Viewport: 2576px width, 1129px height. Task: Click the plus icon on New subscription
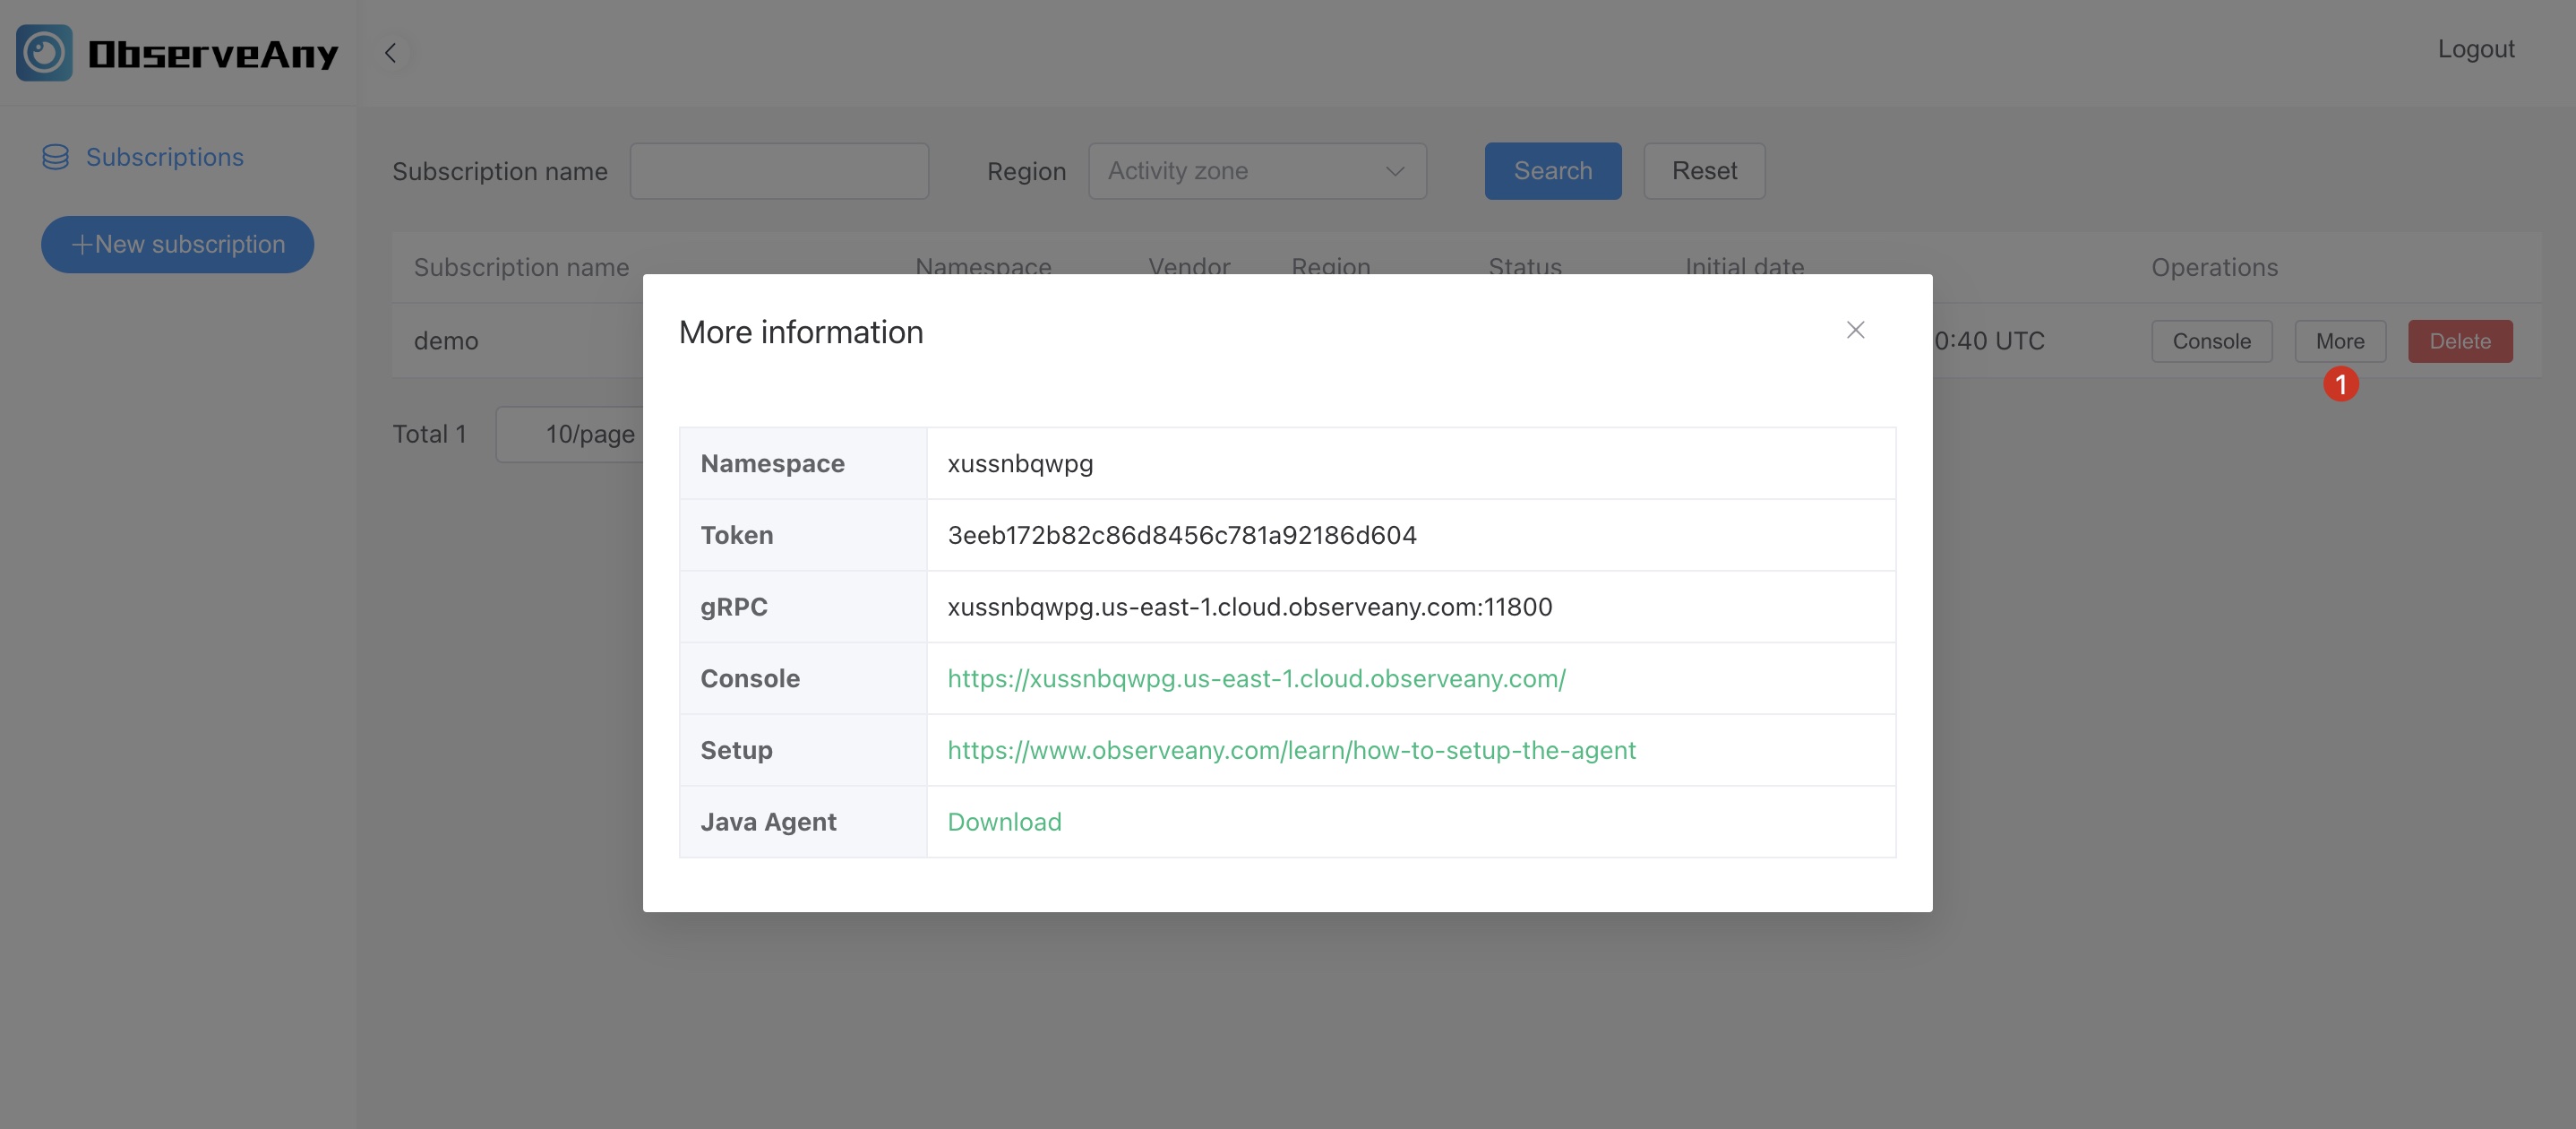point(82,244)
